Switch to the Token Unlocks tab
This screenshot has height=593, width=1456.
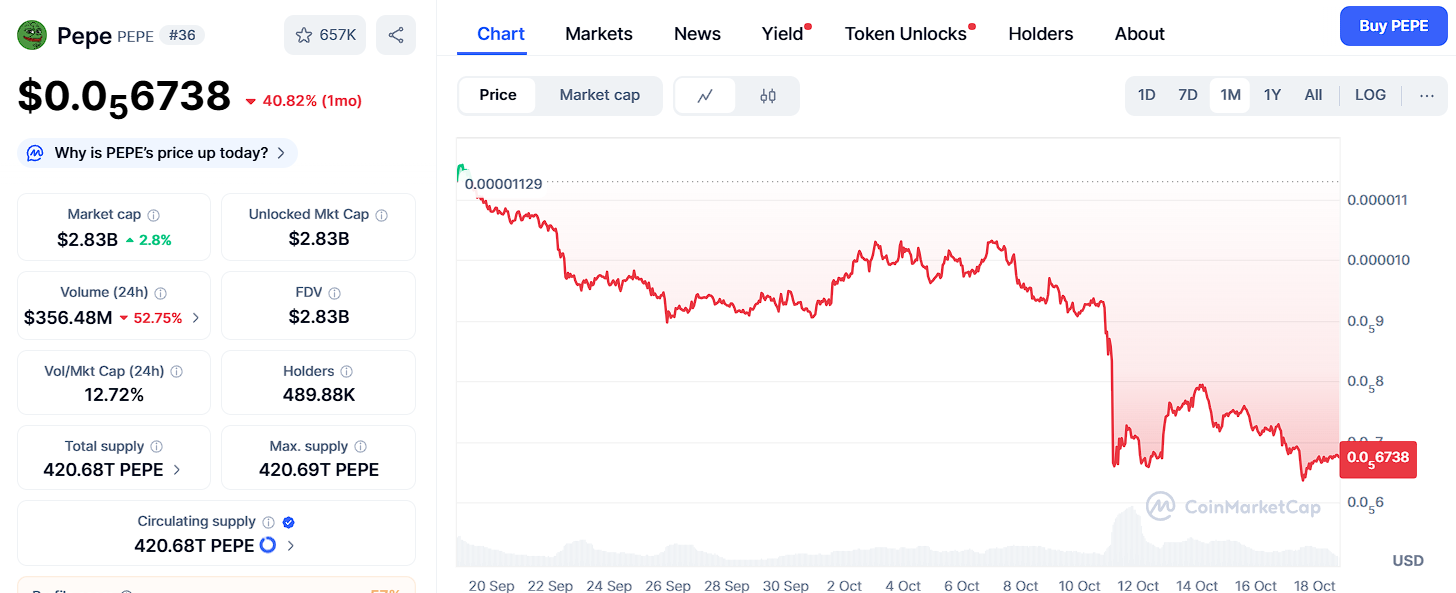pos(905,34)
